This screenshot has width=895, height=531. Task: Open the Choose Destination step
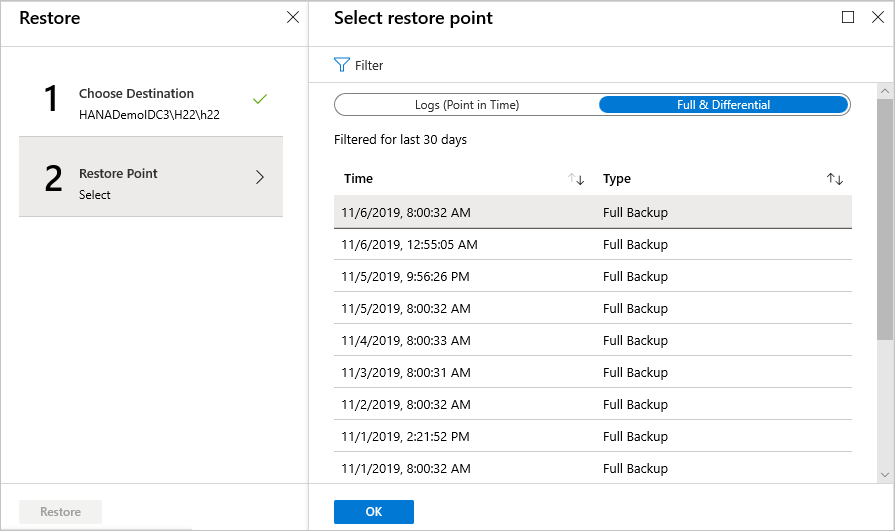[x=150, y=103]
